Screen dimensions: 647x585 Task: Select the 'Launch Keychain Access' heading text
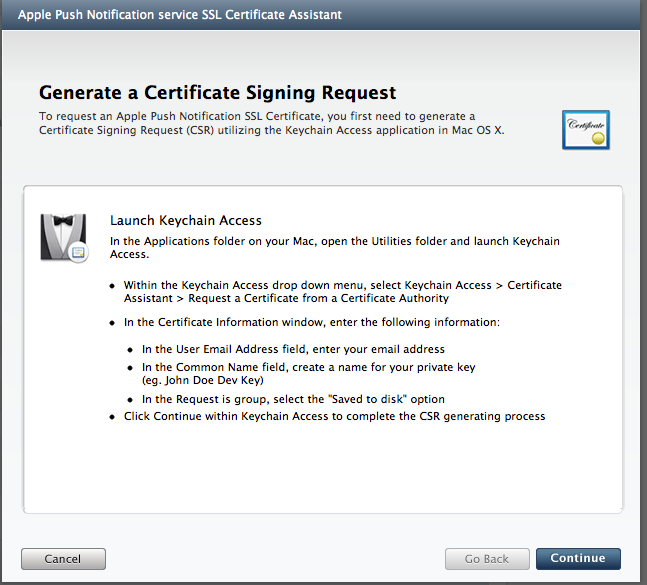[186, 220]
